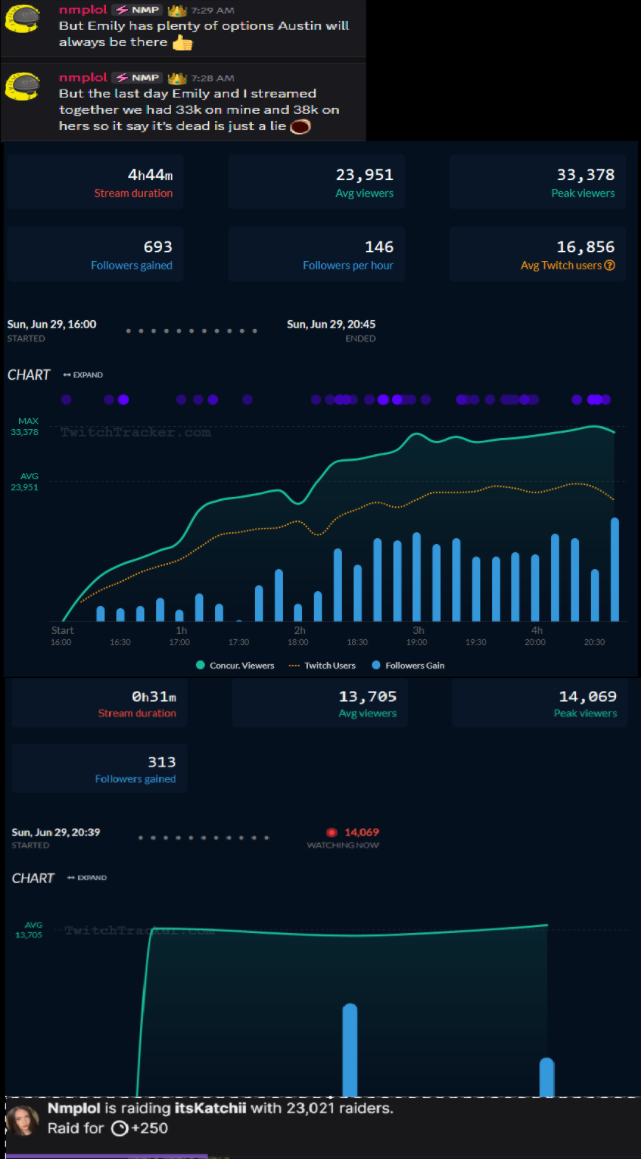This screenshot has height=1159, width=641.
Task: Click the crown icon on the 7:29 AM message
Action: [177, 10]
